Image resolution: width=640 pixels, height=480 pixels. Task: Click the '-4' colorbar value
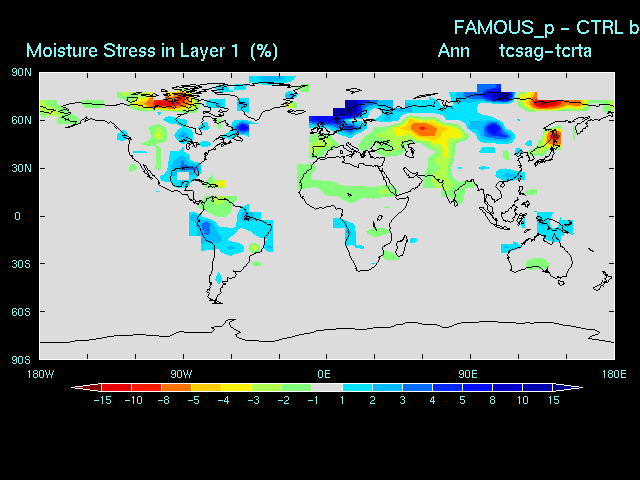223,400
